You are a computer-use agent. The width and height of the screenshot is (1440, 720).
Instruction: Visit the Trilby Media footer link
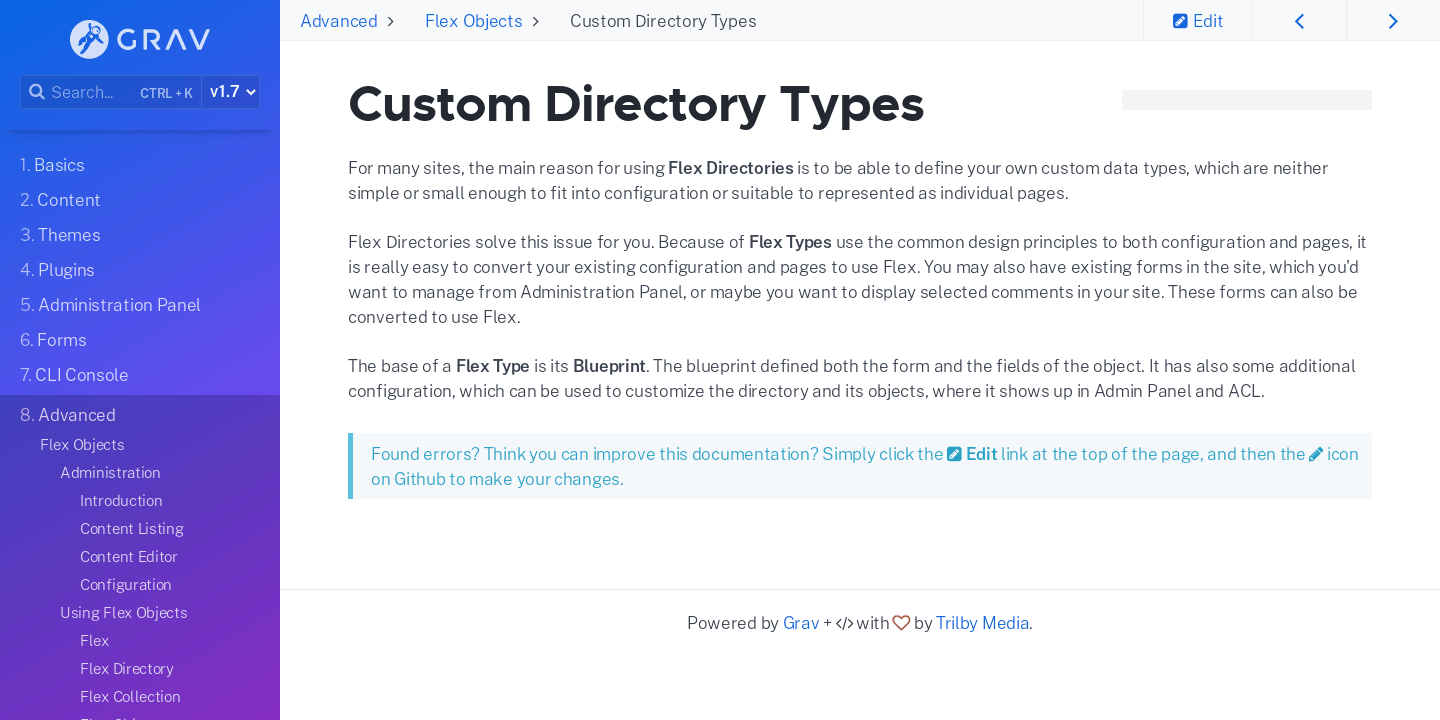tap(982, 622)
